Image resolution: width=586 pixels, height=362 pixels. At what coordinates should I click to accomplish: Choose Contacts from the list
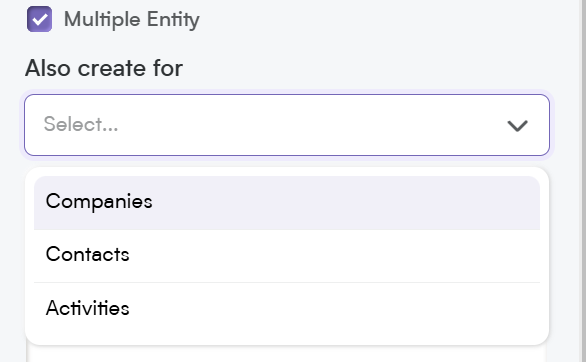pyautogui.click(x=287, y=256)
